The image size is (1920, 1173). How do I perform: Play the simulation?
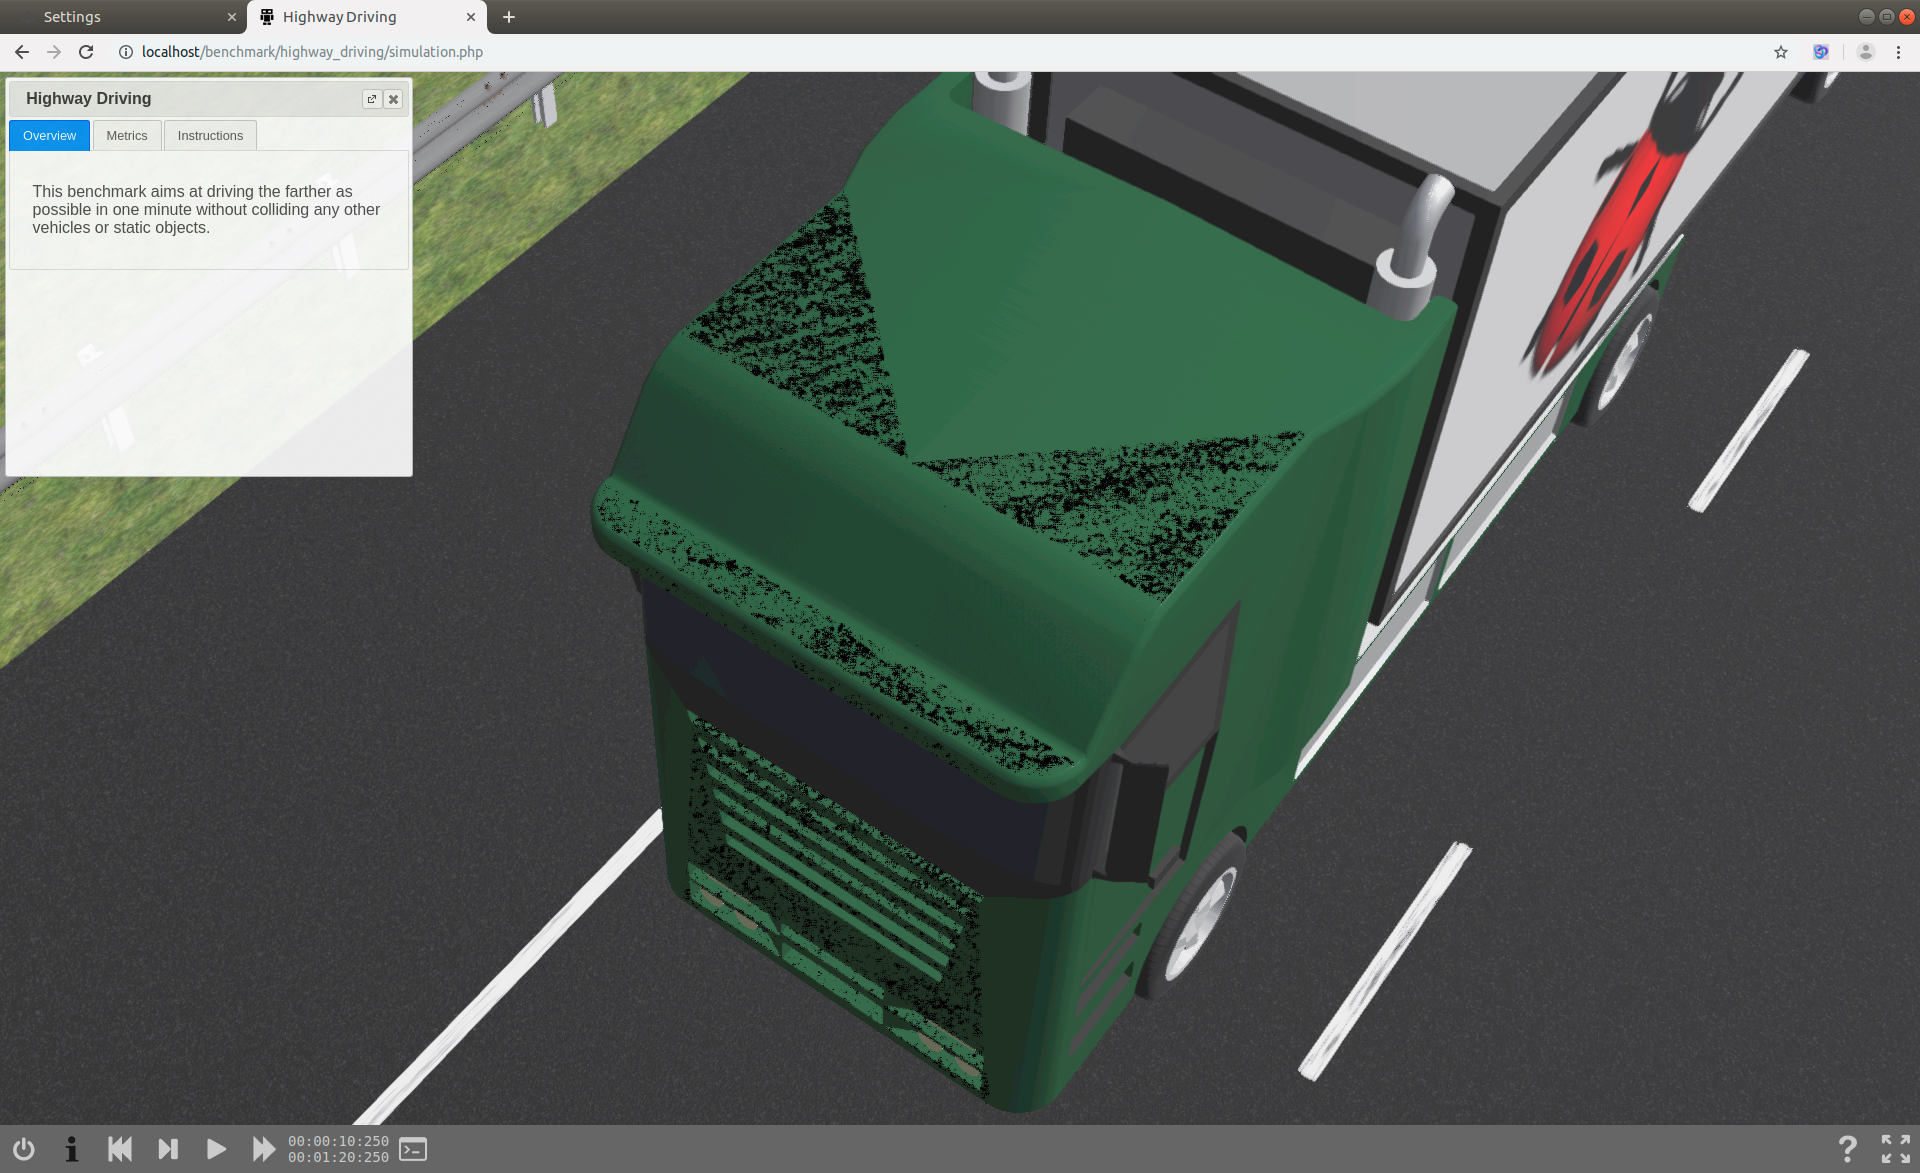215,1149
